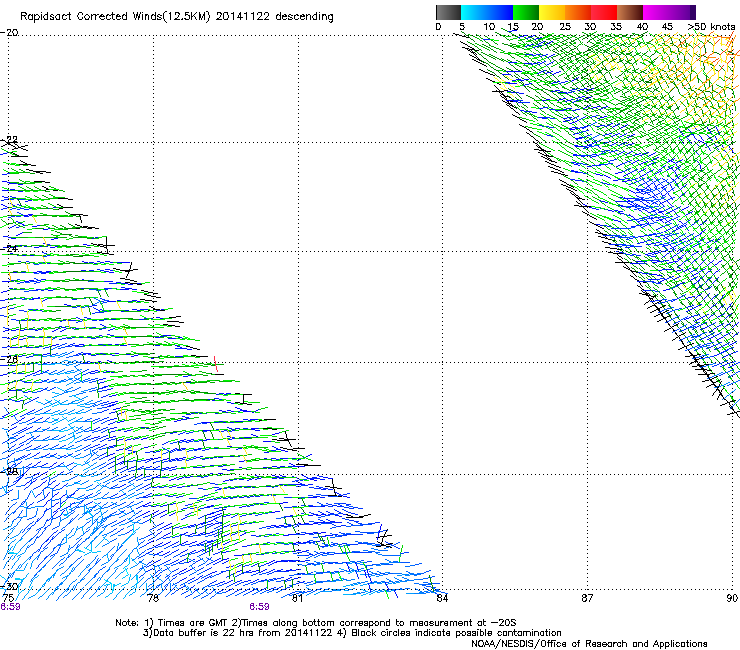740x650 pixels.
Task: Click the 'Black circles indicate possible contamination' note
Action: (x=456, y=633)
